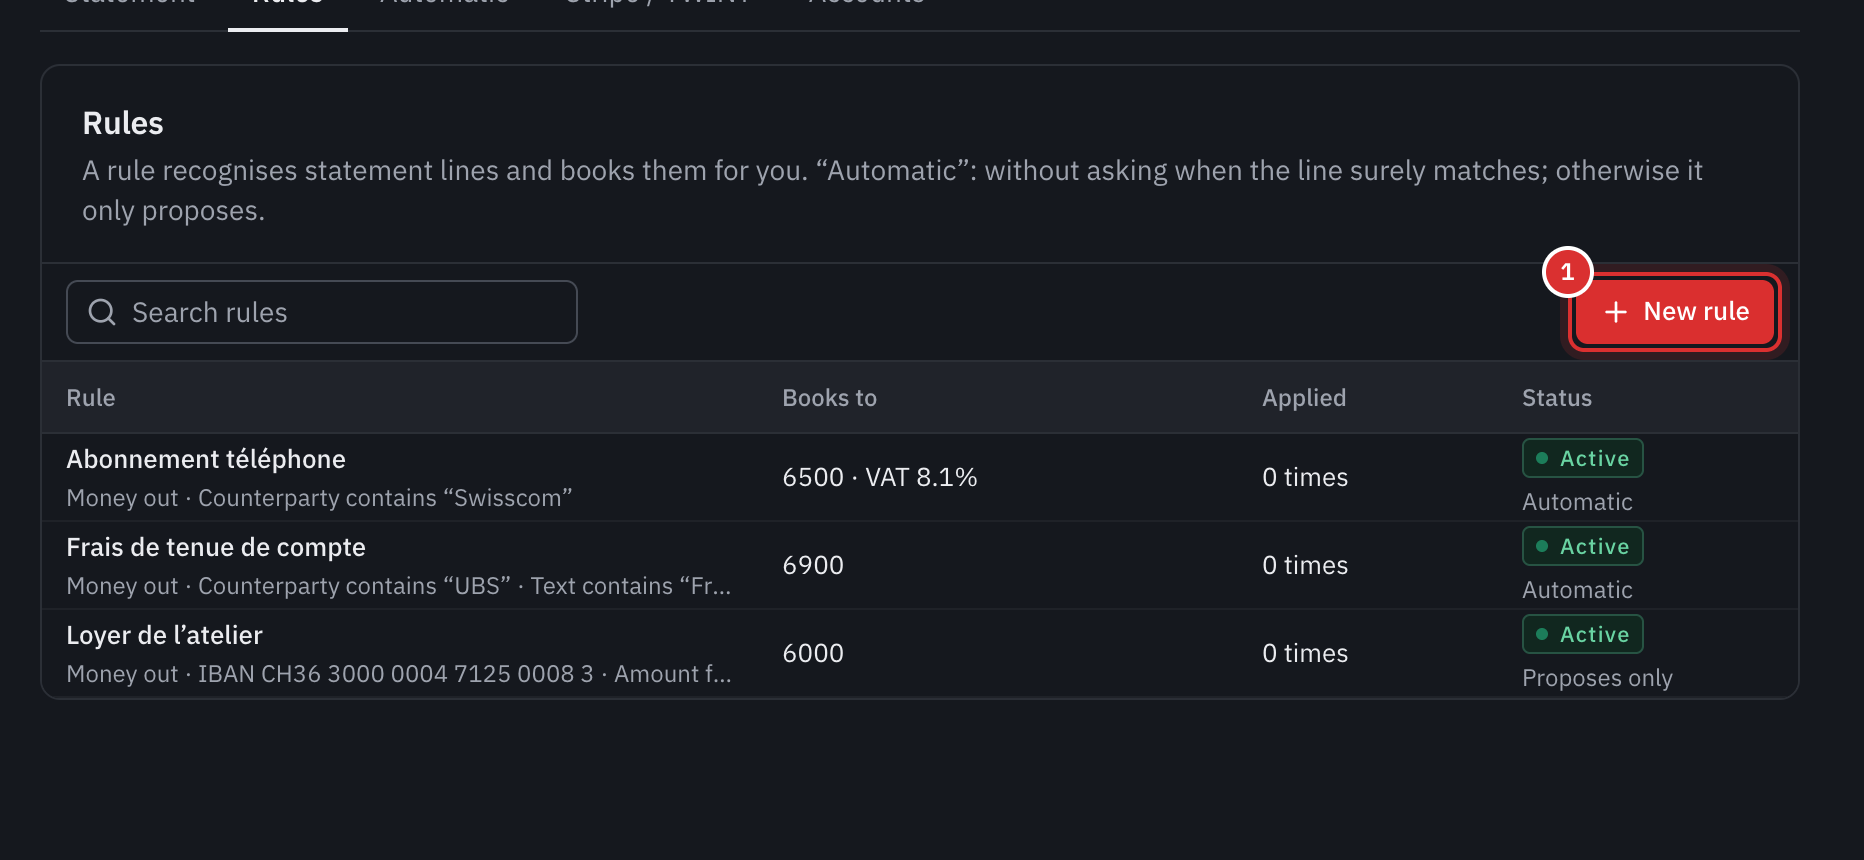
Task: Select the 6900 books-to cell
Action: (x=813, y=565)
